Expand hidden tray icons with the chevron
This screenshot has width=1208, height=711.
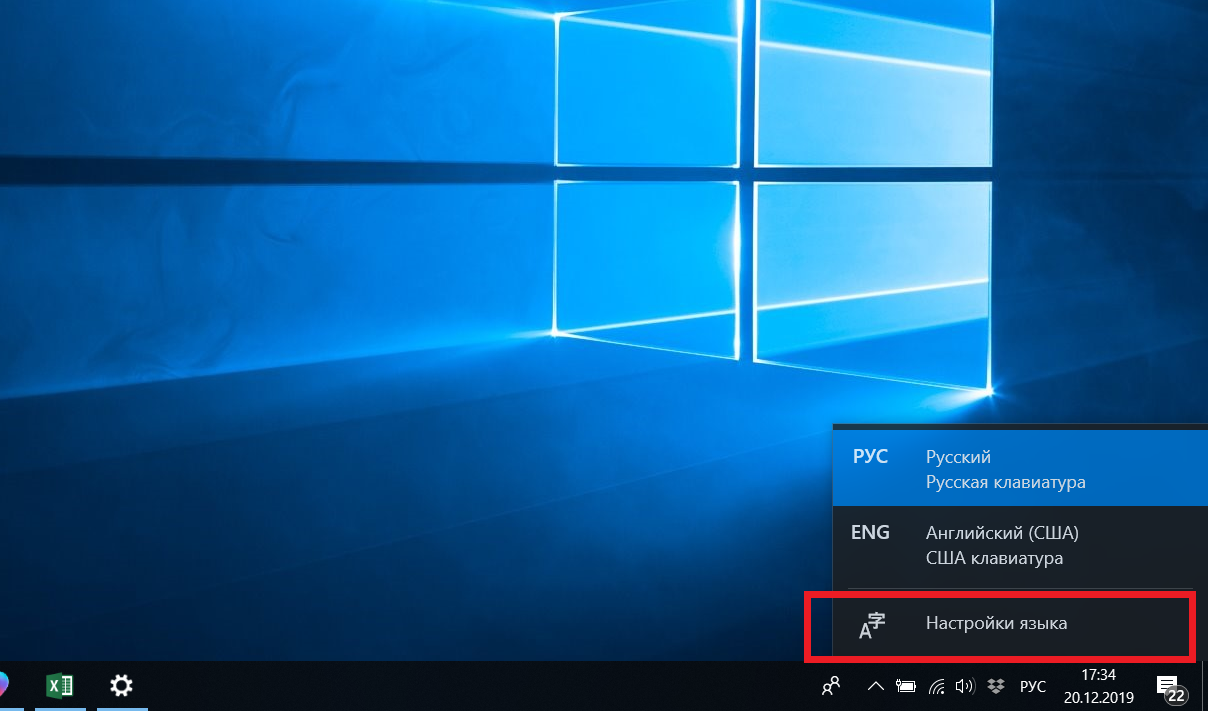(875, 687)
